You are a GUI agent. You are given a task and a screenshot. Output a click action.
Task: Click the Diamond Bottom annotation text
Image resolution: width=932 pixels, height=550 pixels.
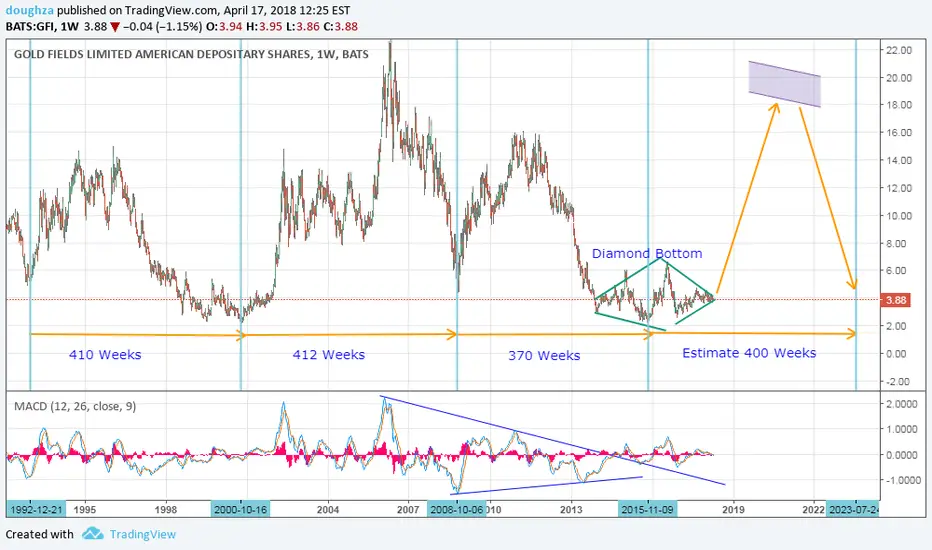coord(647,253)
